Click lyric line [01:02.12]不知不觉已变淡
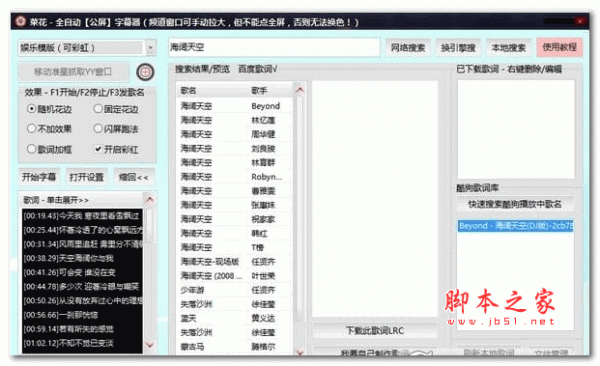600x366 pixels. [82, 343]
